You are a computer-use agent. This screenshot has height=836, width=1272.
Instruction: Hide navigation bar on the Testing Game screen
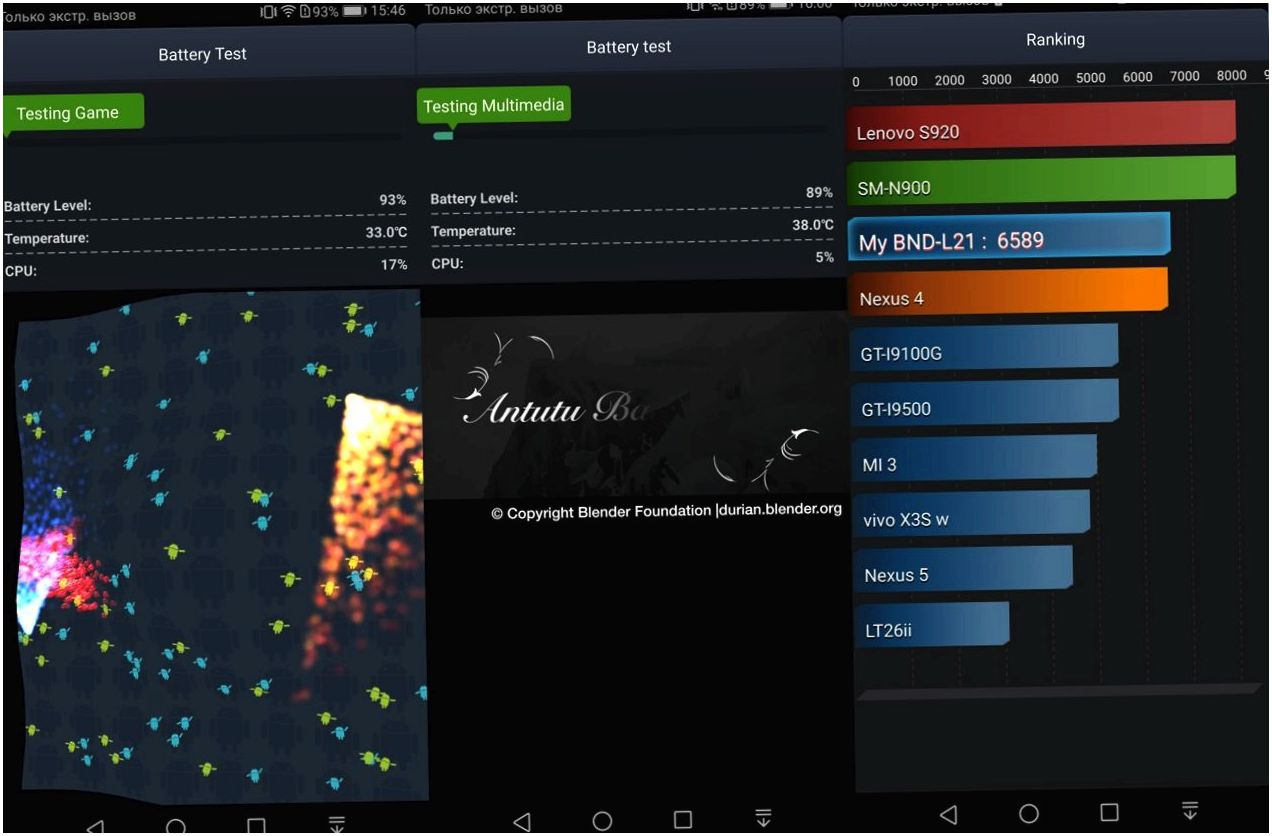[337, 825]
